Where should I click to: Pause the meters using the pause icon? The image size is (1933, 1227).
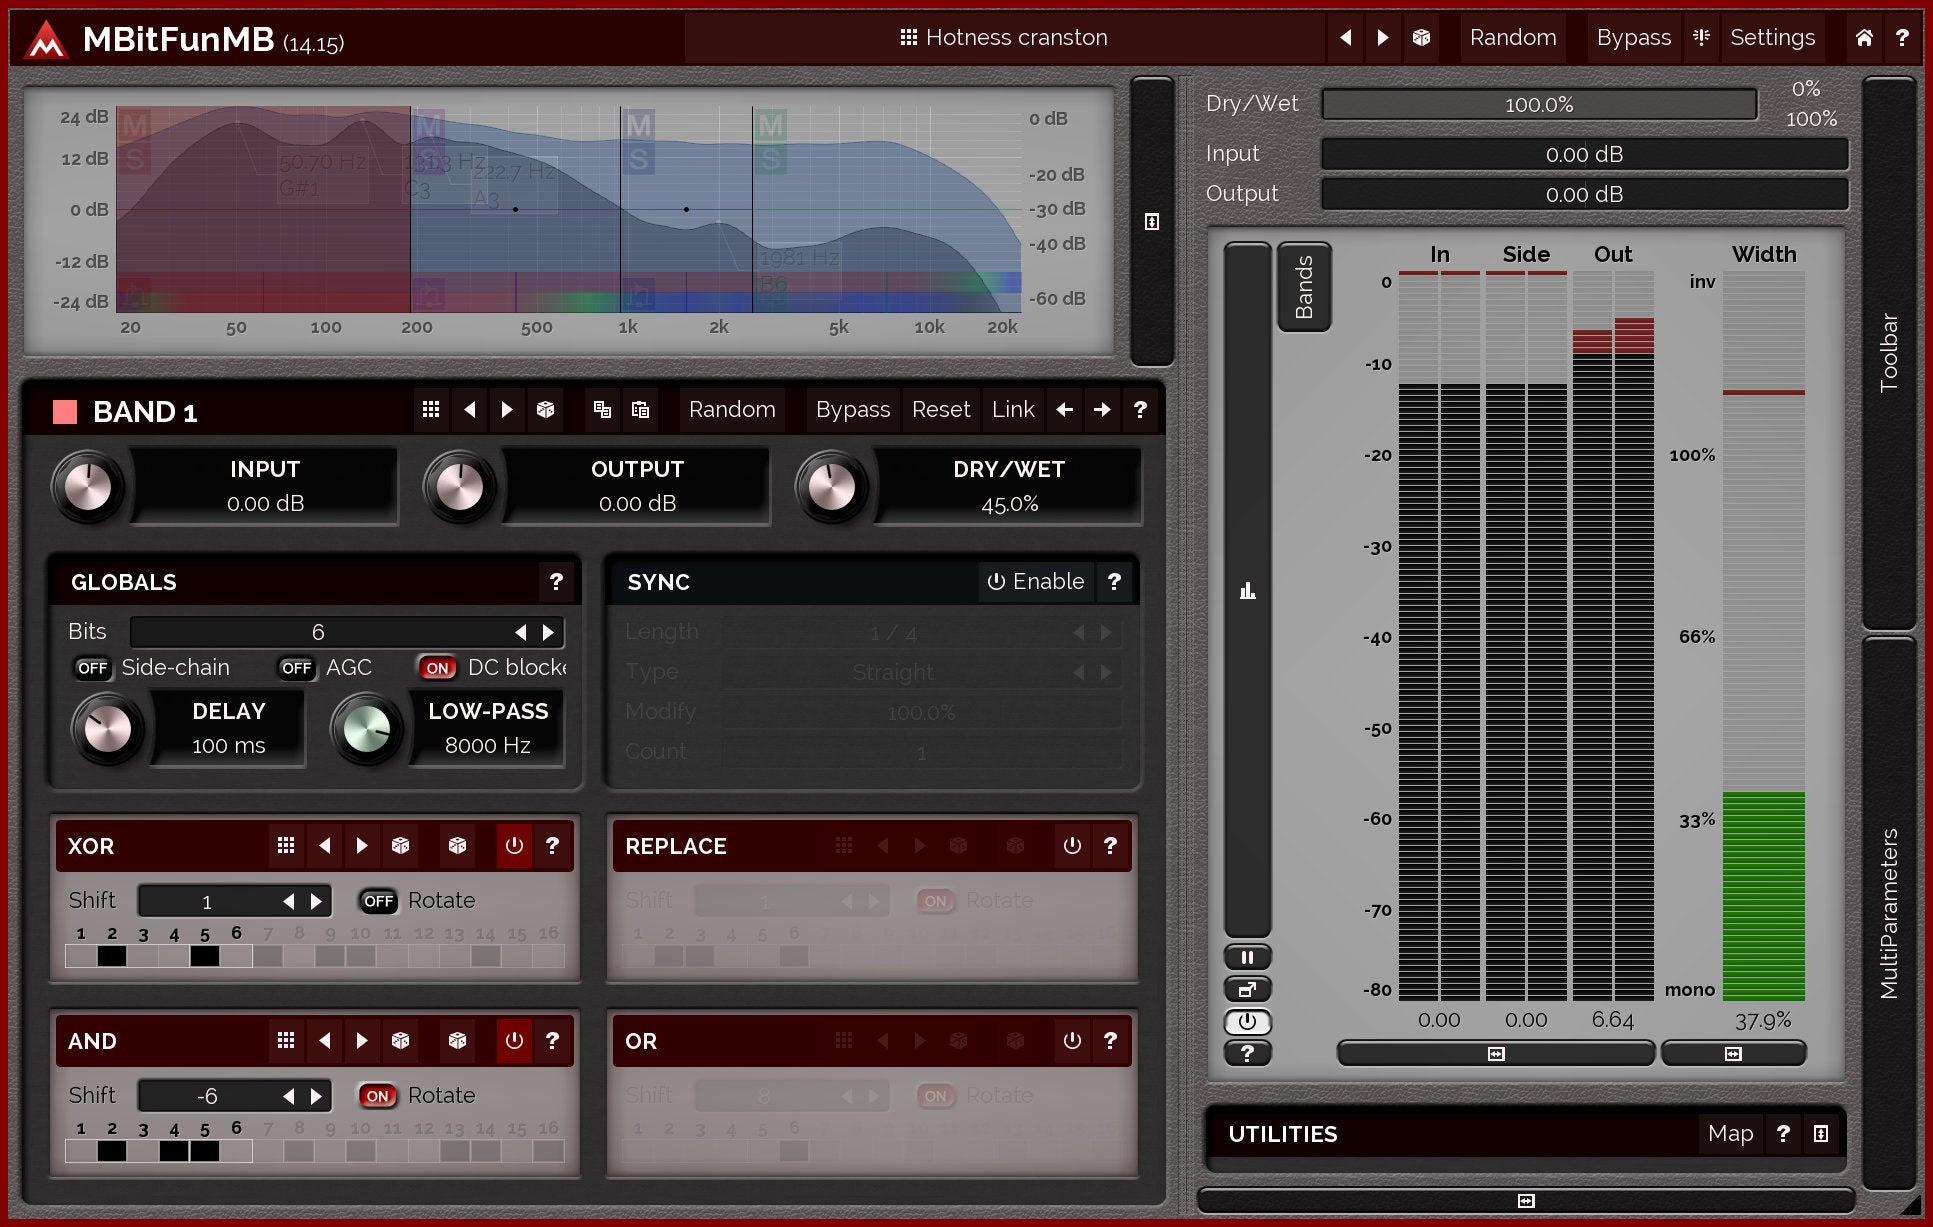1247,957
